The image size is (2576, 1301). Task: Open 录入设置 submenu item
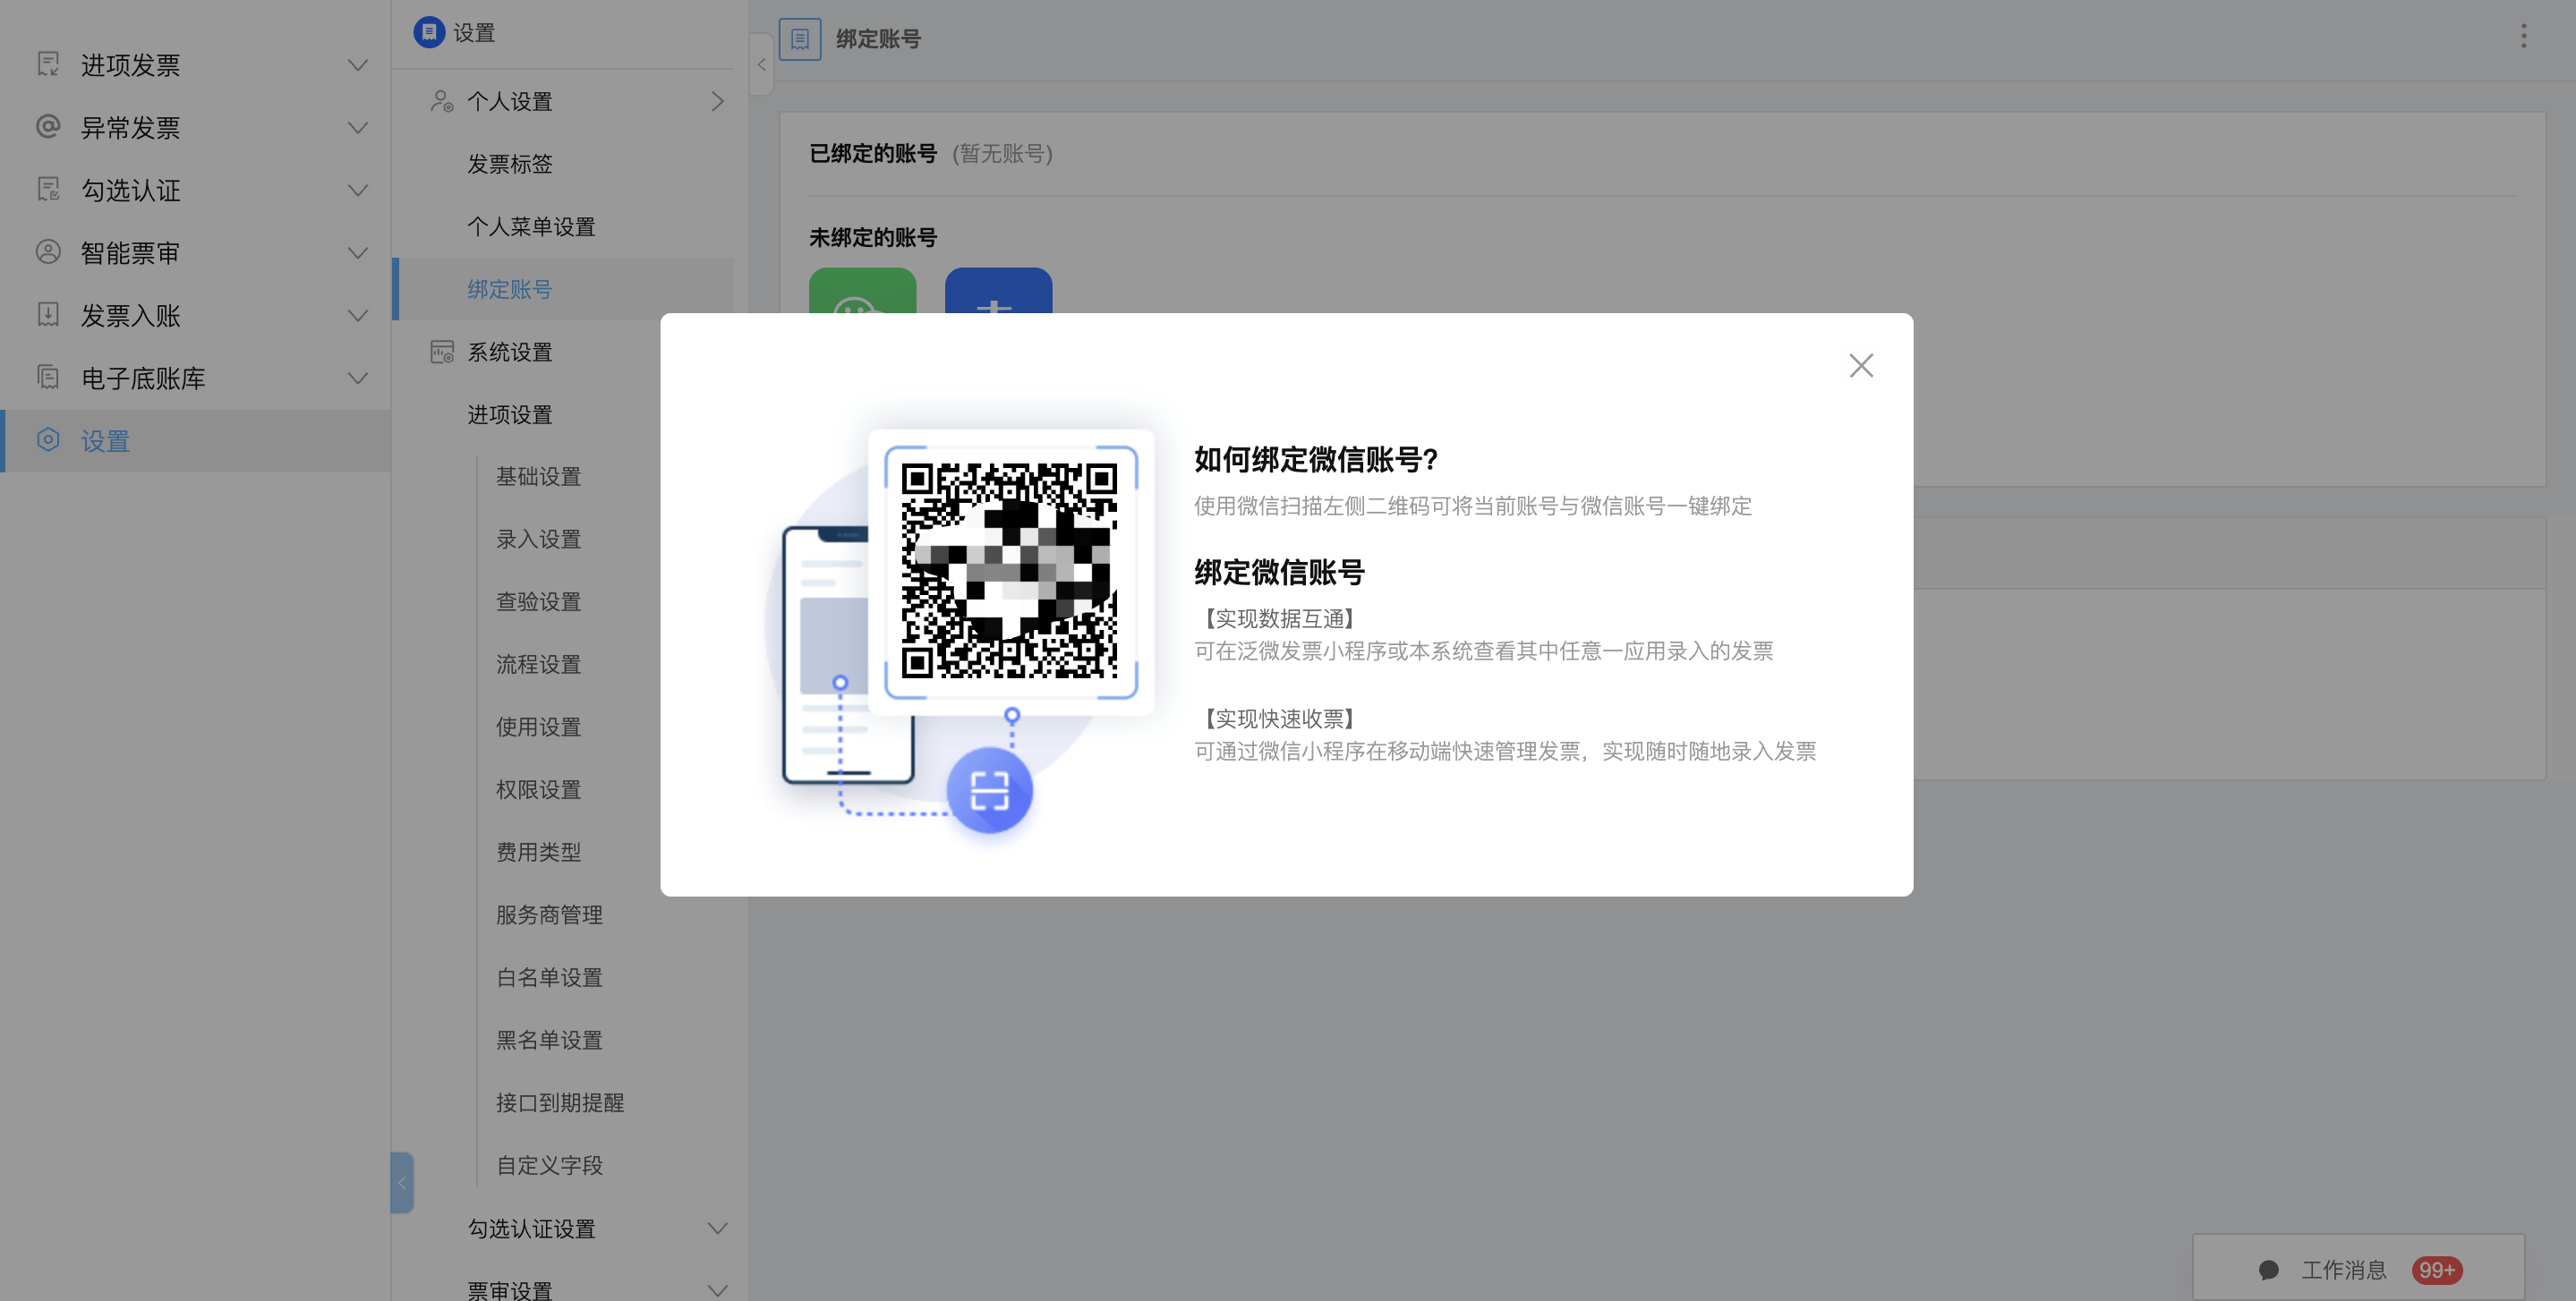pos(538,539)
